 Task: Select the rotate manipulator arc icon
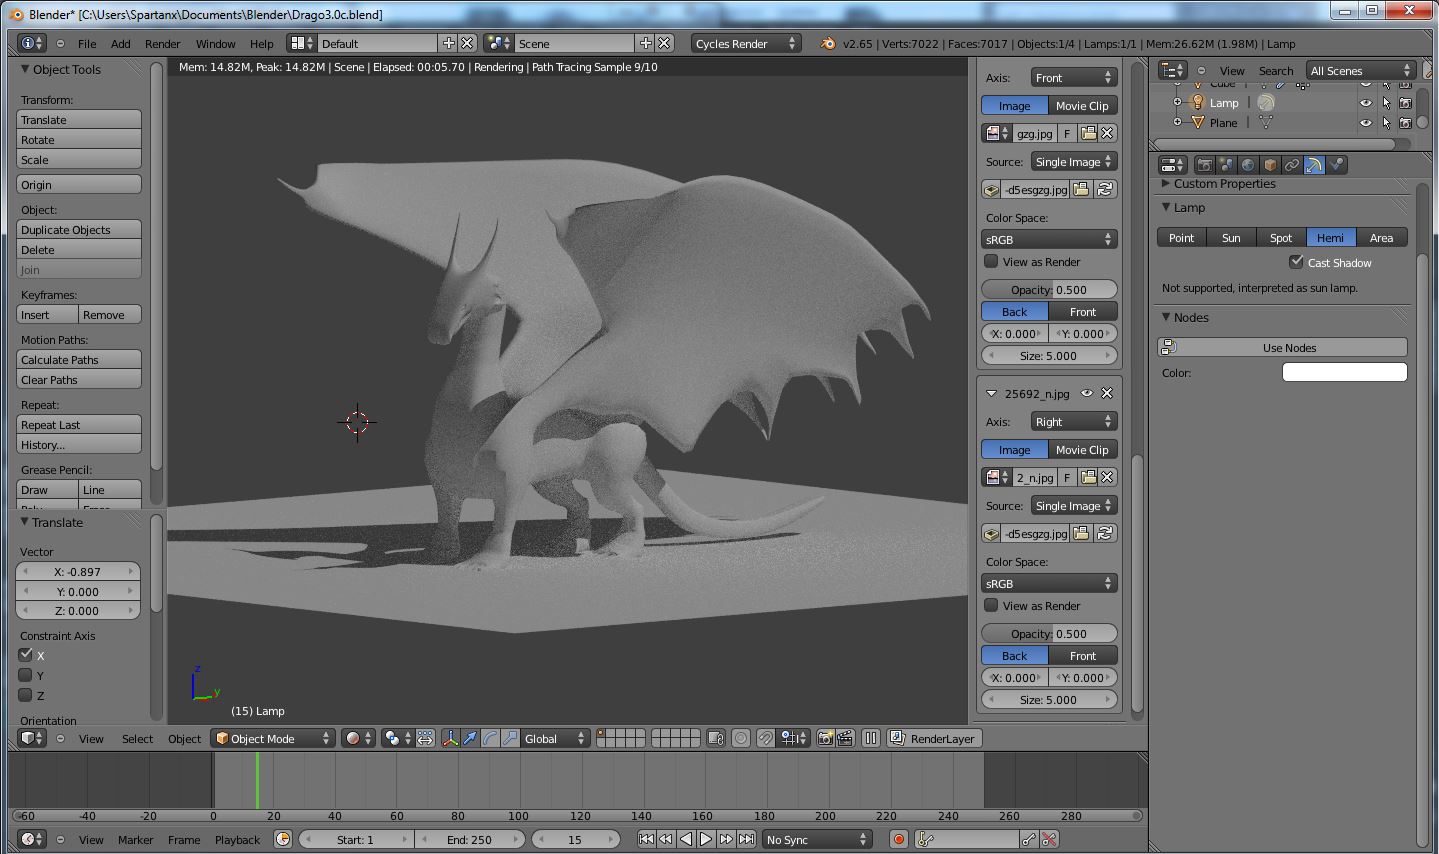pos(490,738)
